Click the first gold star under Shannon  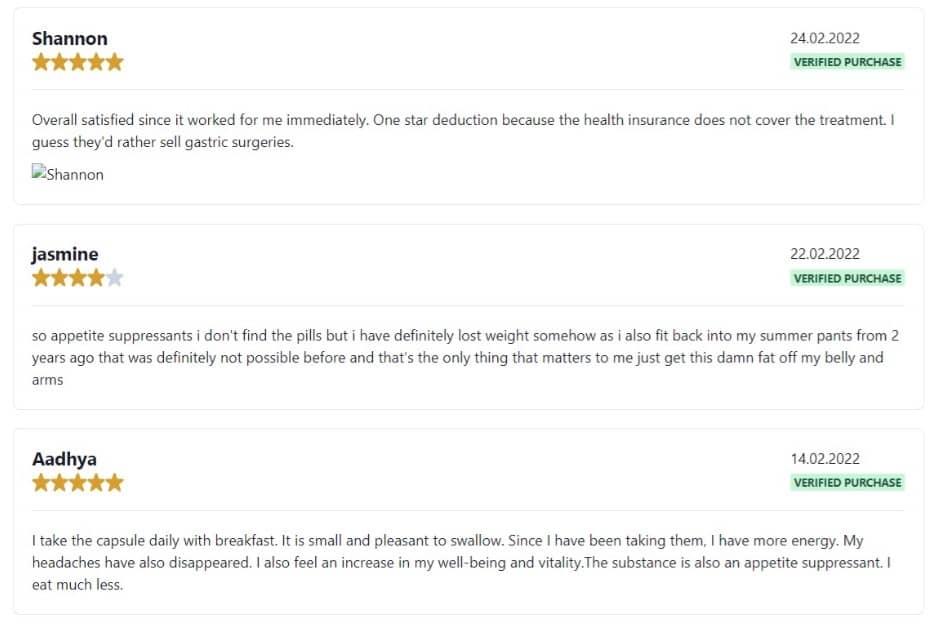41,62
